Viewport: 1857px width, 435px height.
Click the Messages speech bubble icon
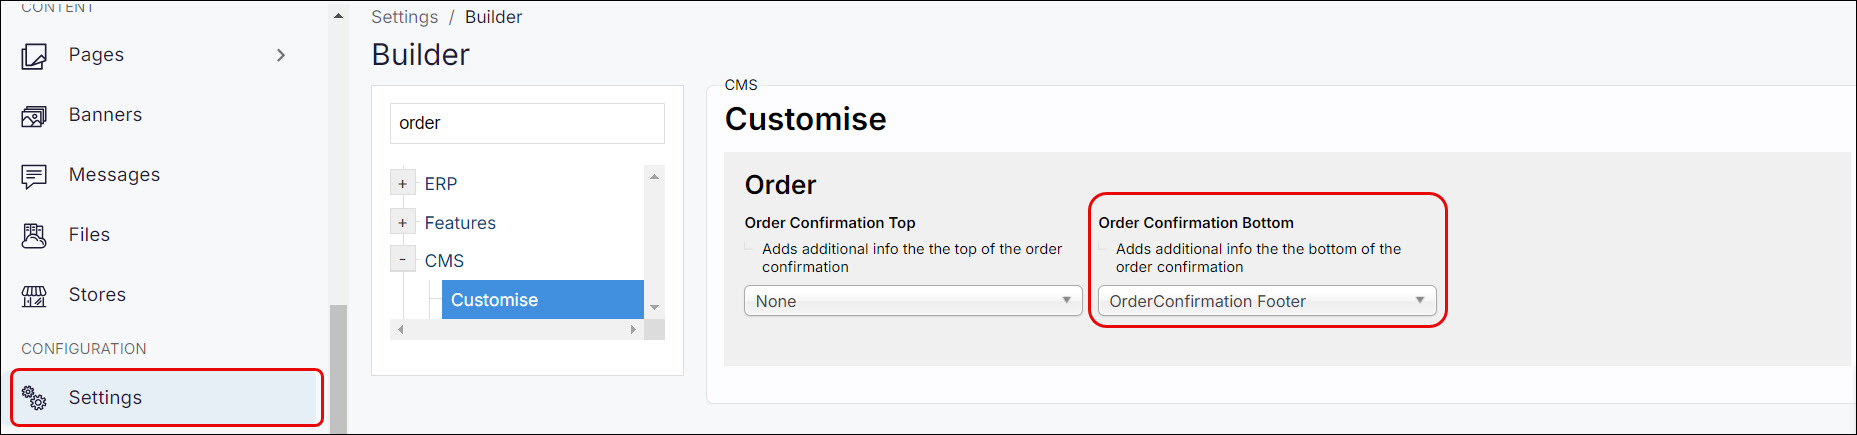tap(34, 176)
